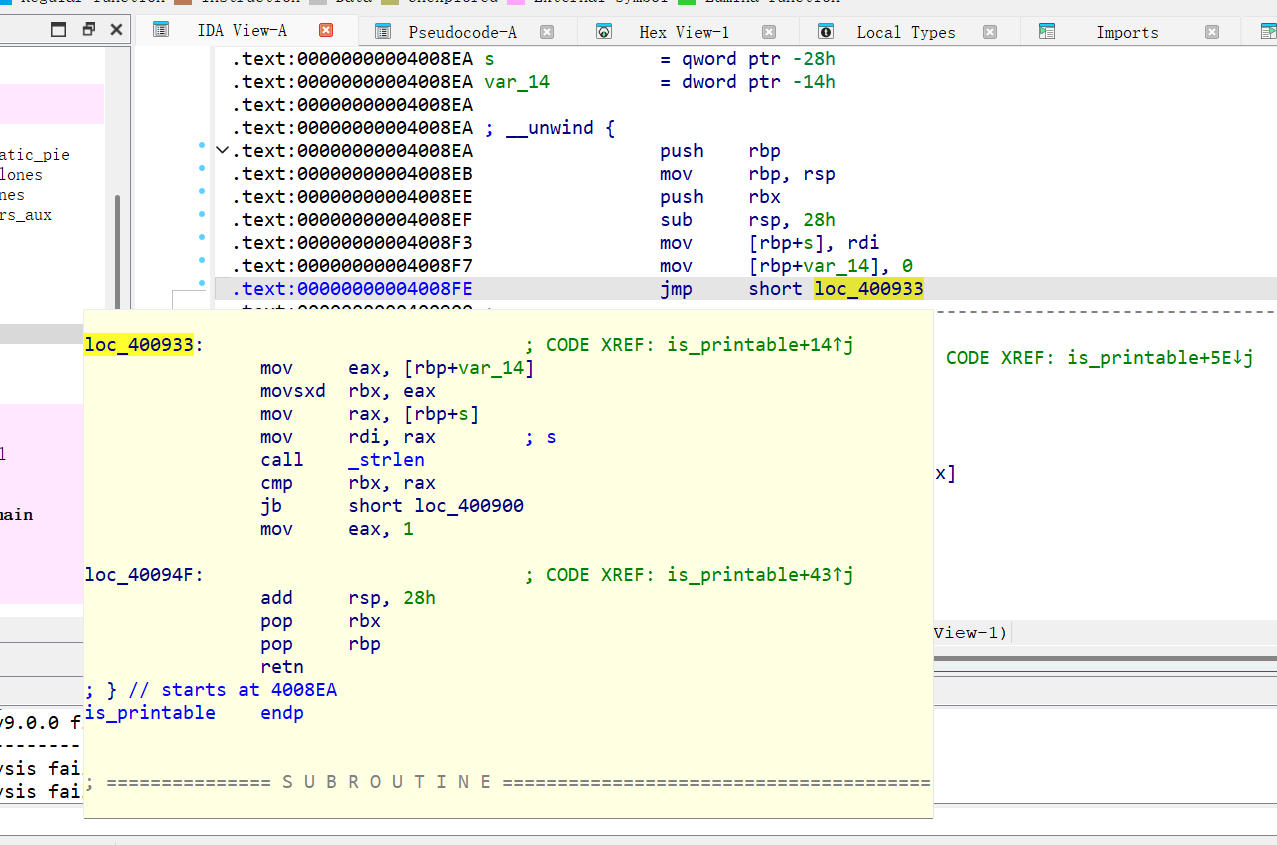The width and height of the screenshot is (1277, 845).
Task: Open the Hex View-1 tab
Action: click(684, 32)
